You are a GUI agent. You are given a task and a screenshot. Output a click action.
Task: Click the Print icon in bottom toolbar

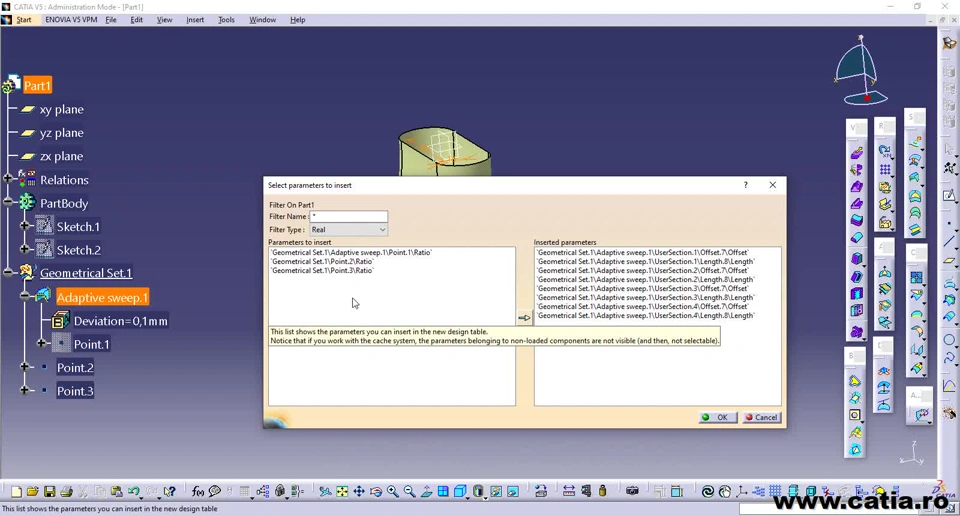(66, 491)
